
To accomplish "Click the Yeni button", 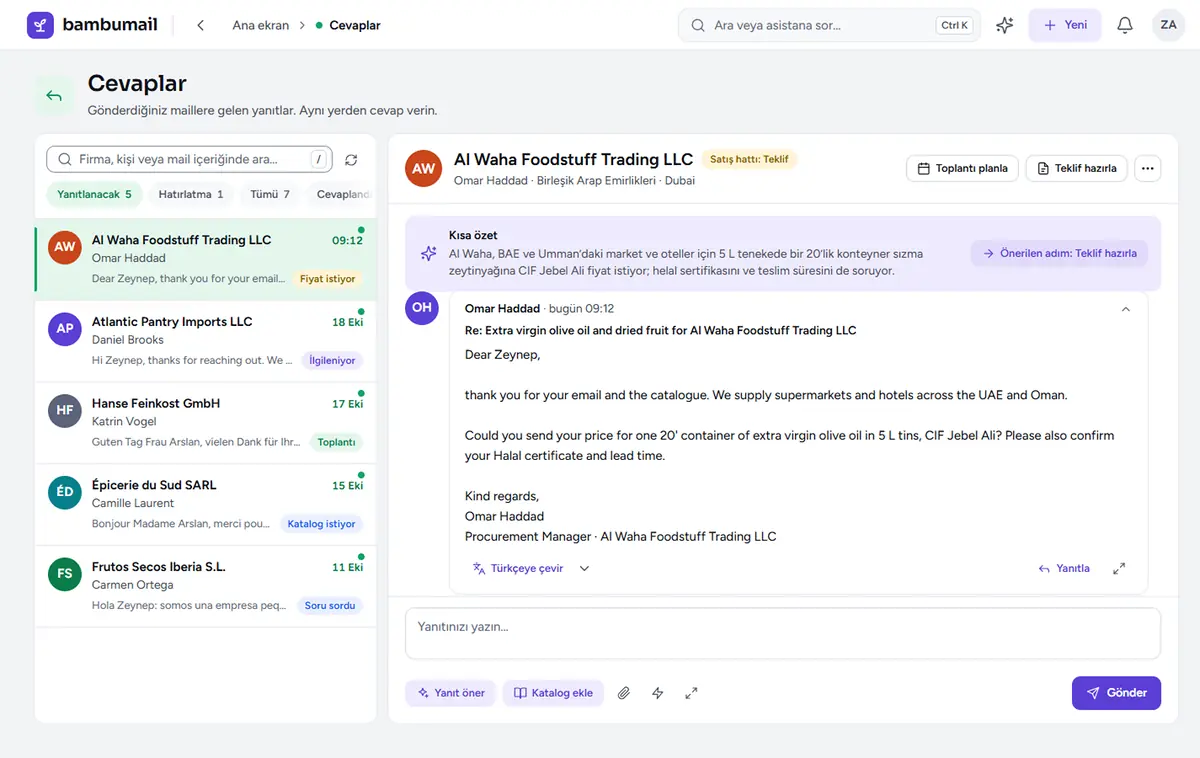I will (1065, 25).
